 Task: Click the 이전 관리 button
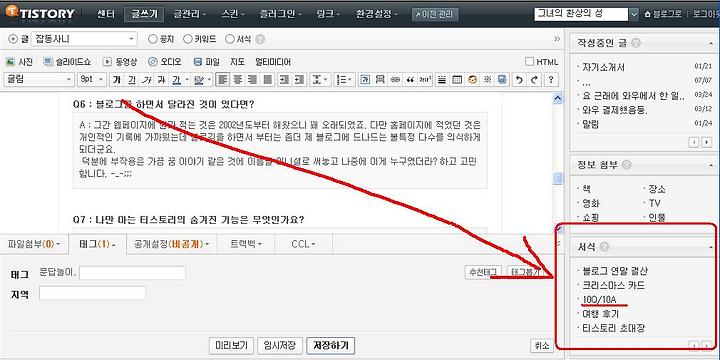pos(435,14)
